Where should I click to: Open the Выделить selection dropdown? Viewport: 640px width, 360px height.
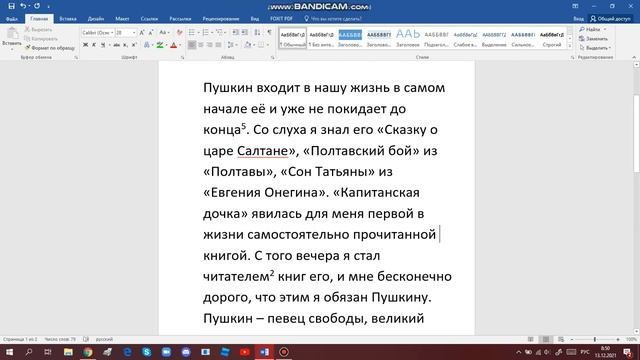[x=595, y=48]
